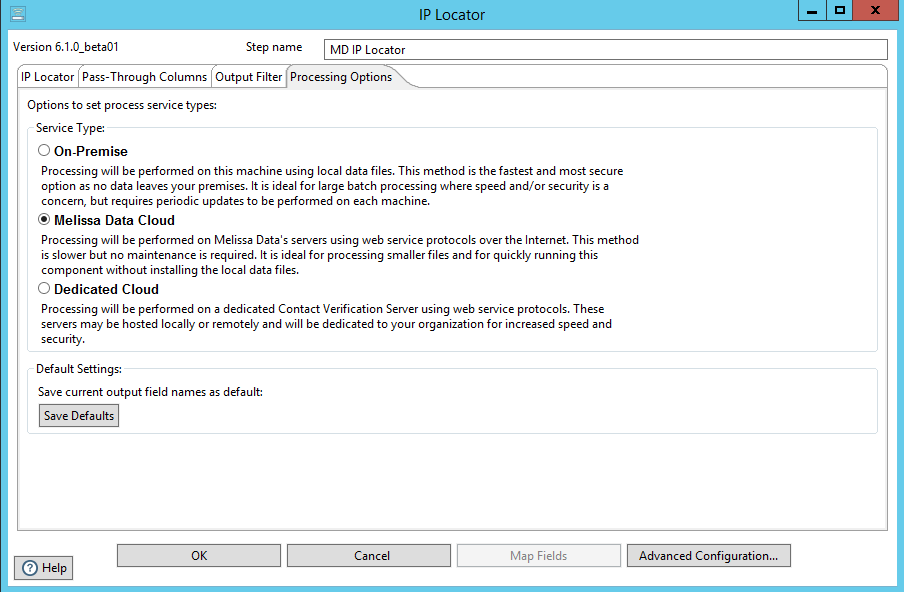
Task: Select the On-Premise service type
Action: [44, 151]
